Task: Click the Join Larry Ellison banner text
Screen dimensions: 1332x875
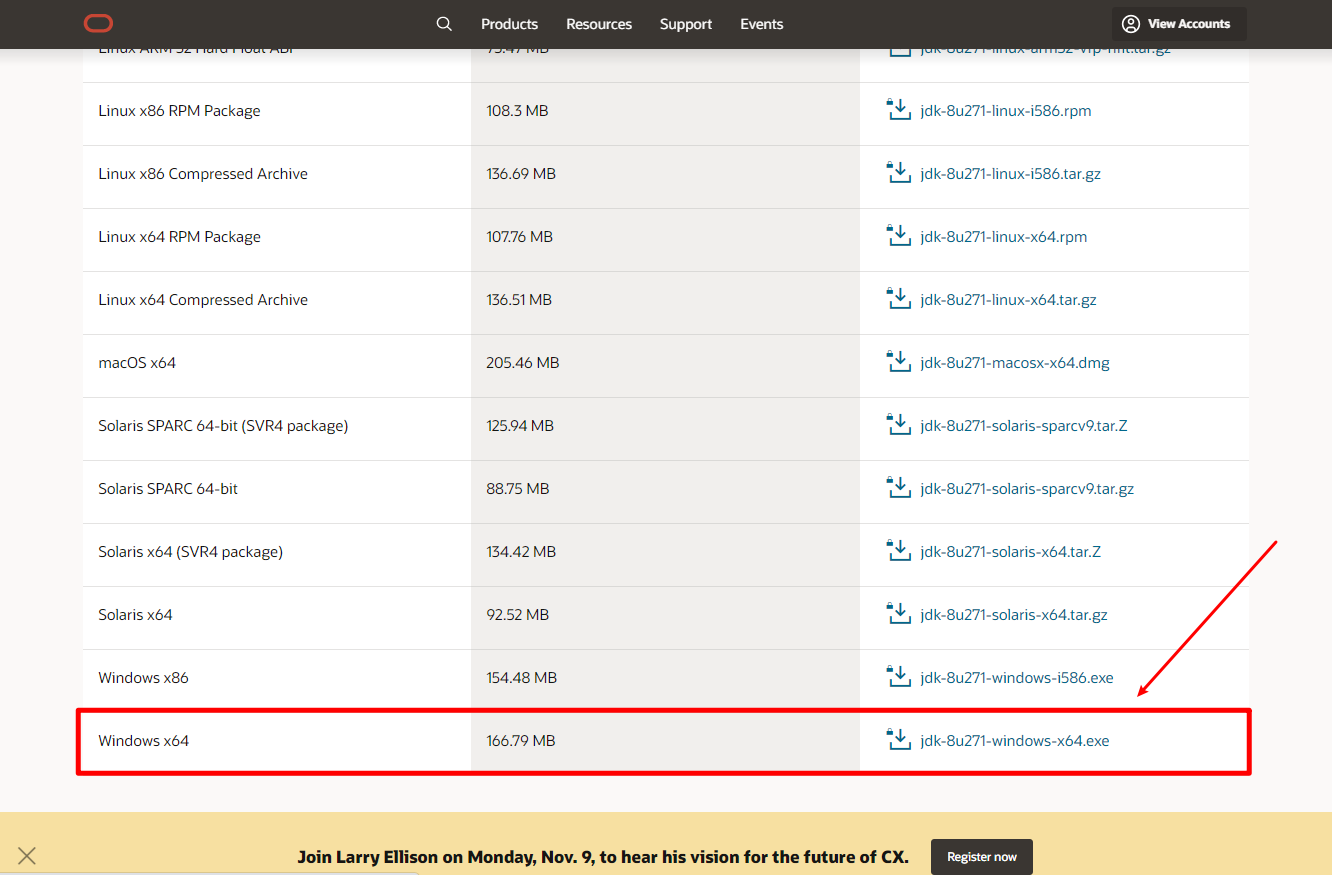Action: pyautogui.click(x=603, y=857)
